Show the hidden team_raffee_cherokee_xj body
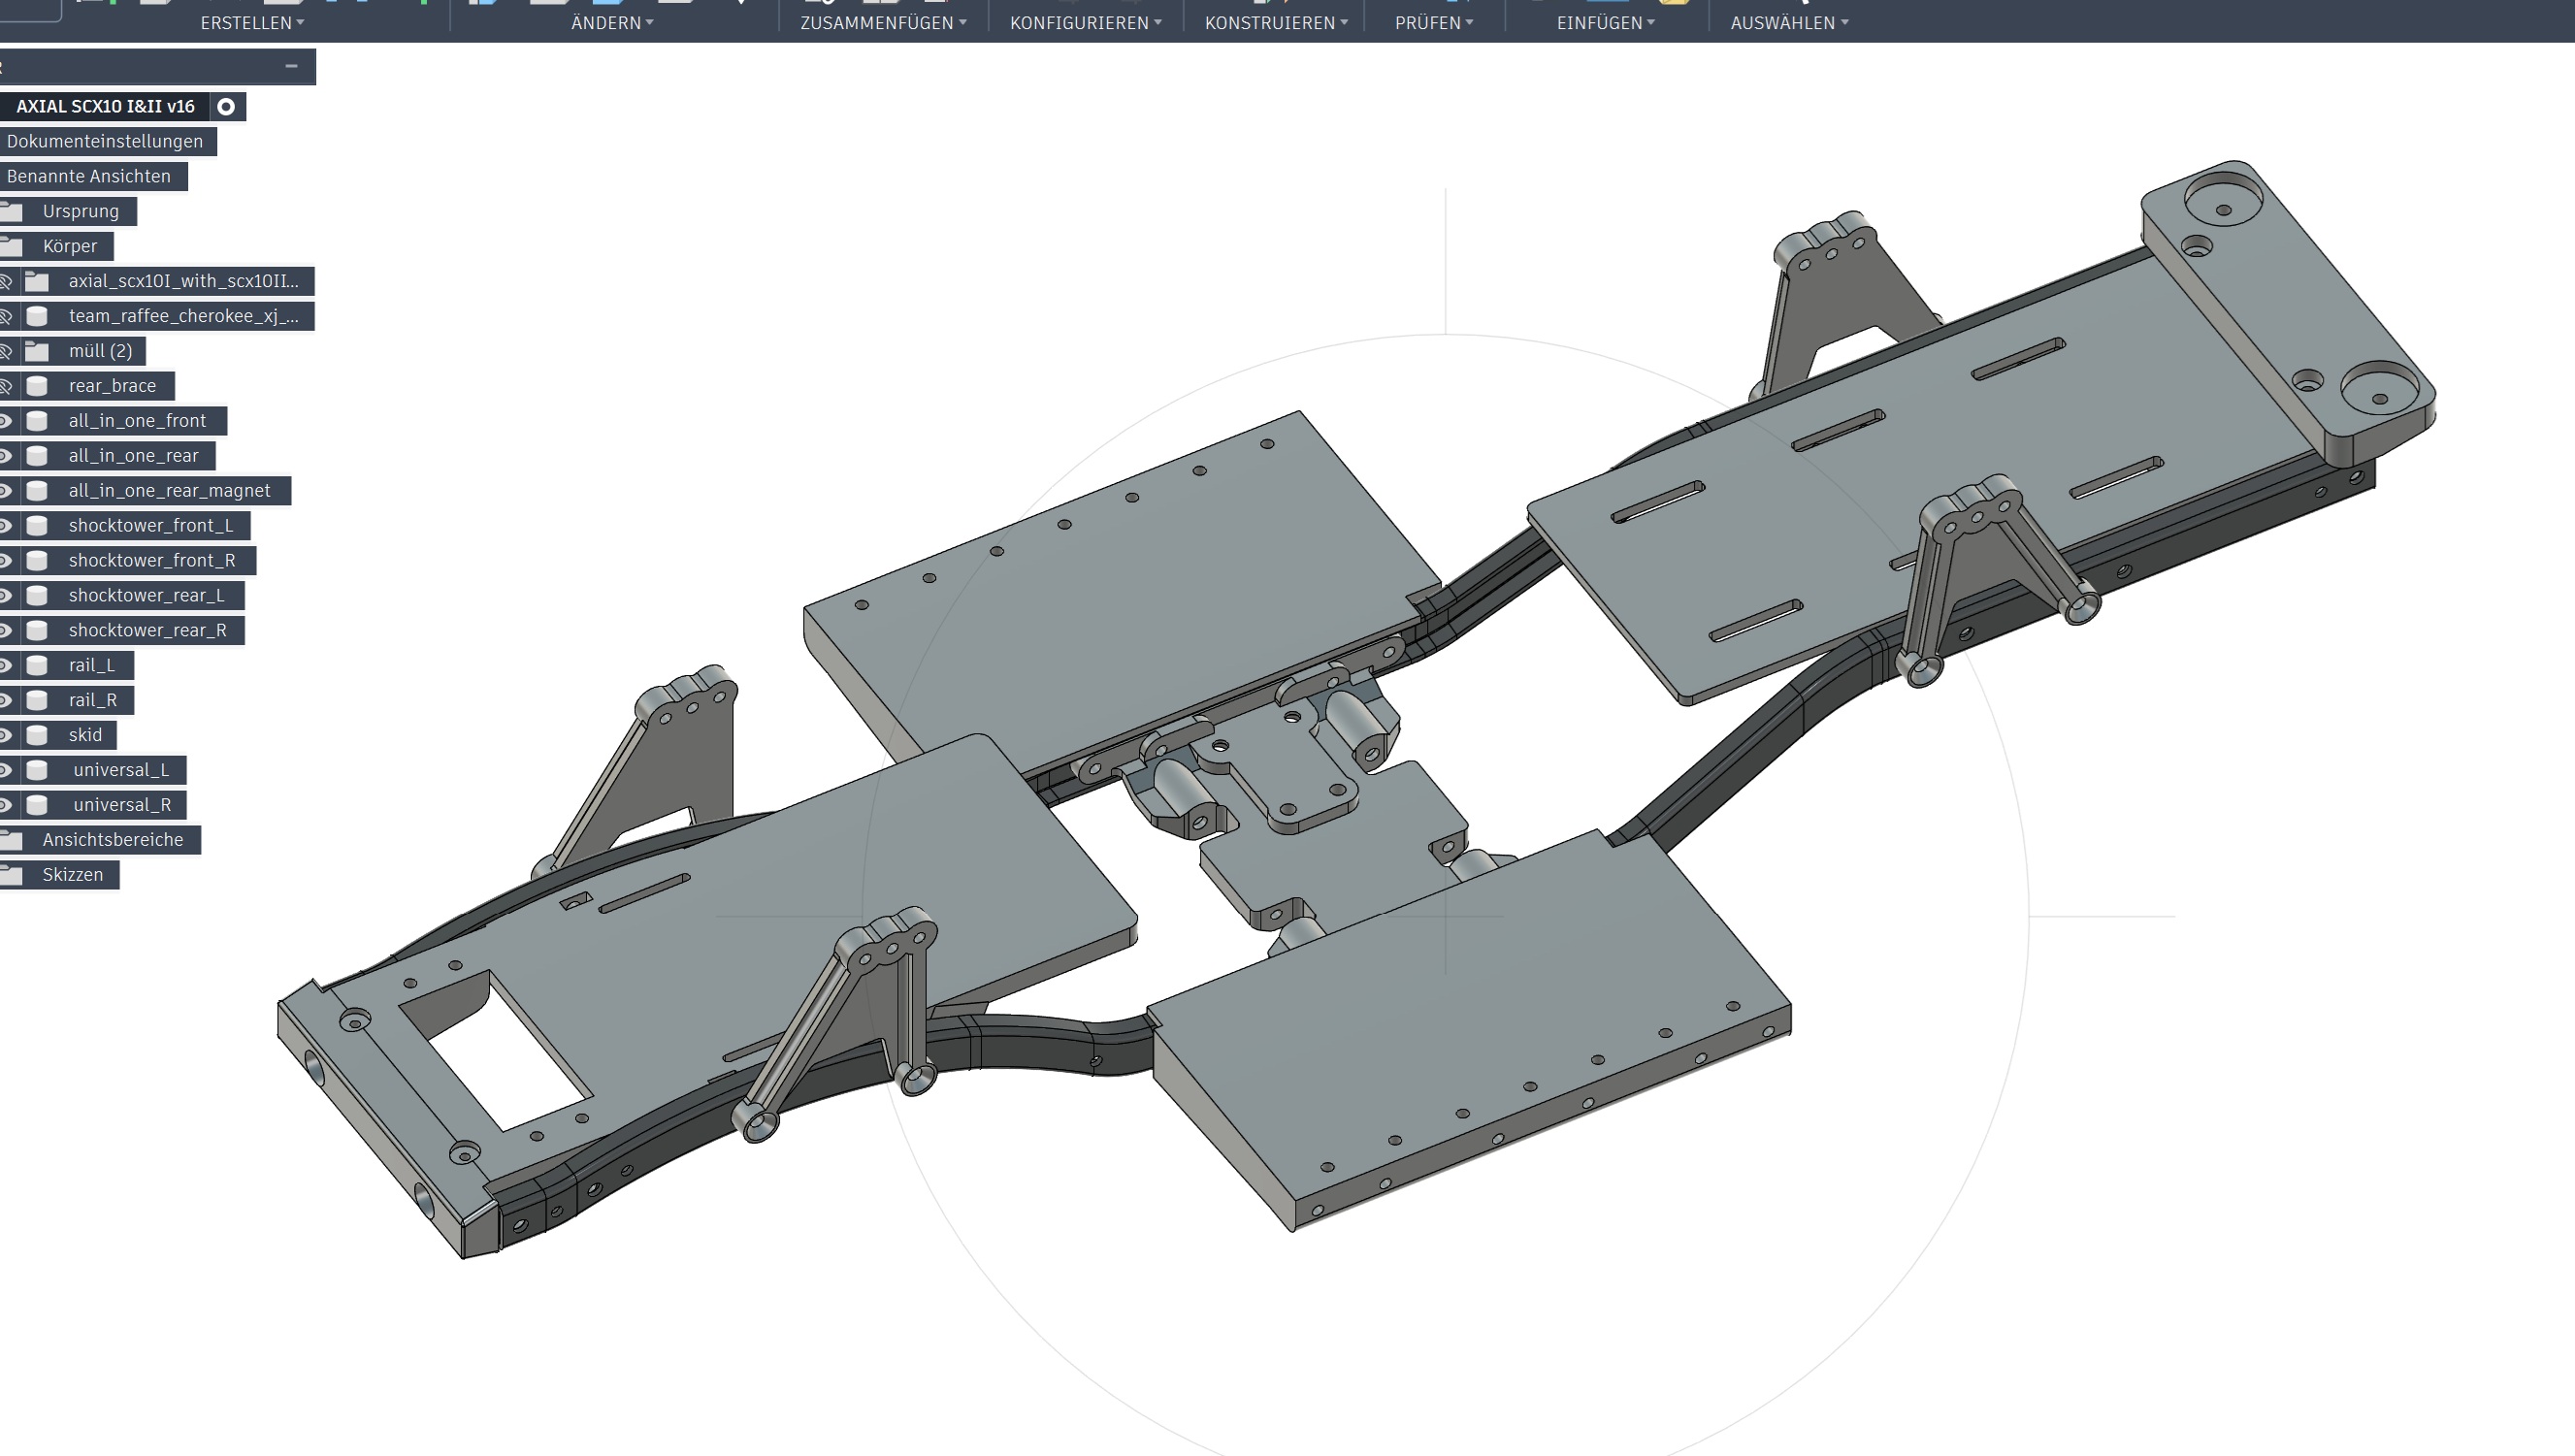The image size is (2575, 1456). (x=6, y=316)
